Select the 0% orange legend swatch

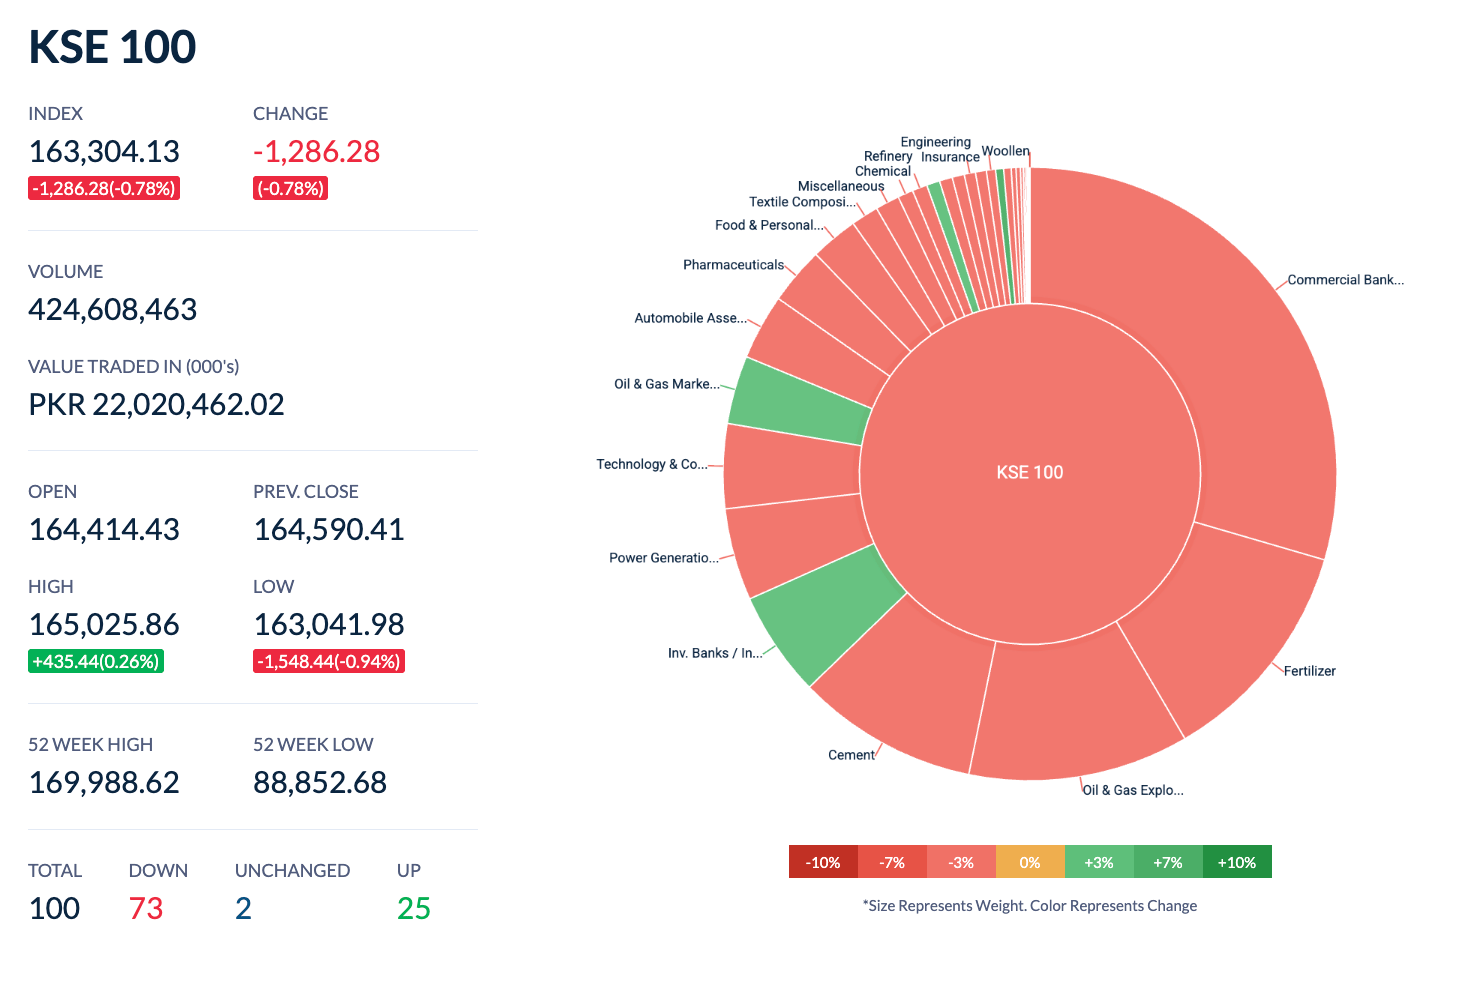(x=1030, y=862)
